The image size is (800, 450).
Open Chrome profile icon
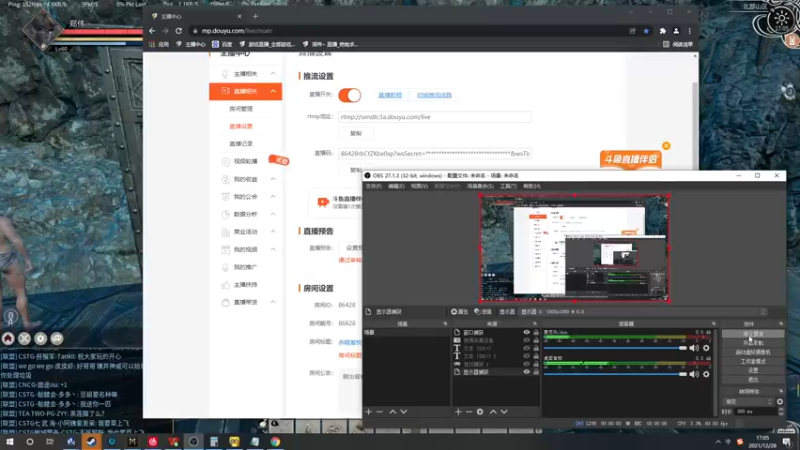point(677,31)
